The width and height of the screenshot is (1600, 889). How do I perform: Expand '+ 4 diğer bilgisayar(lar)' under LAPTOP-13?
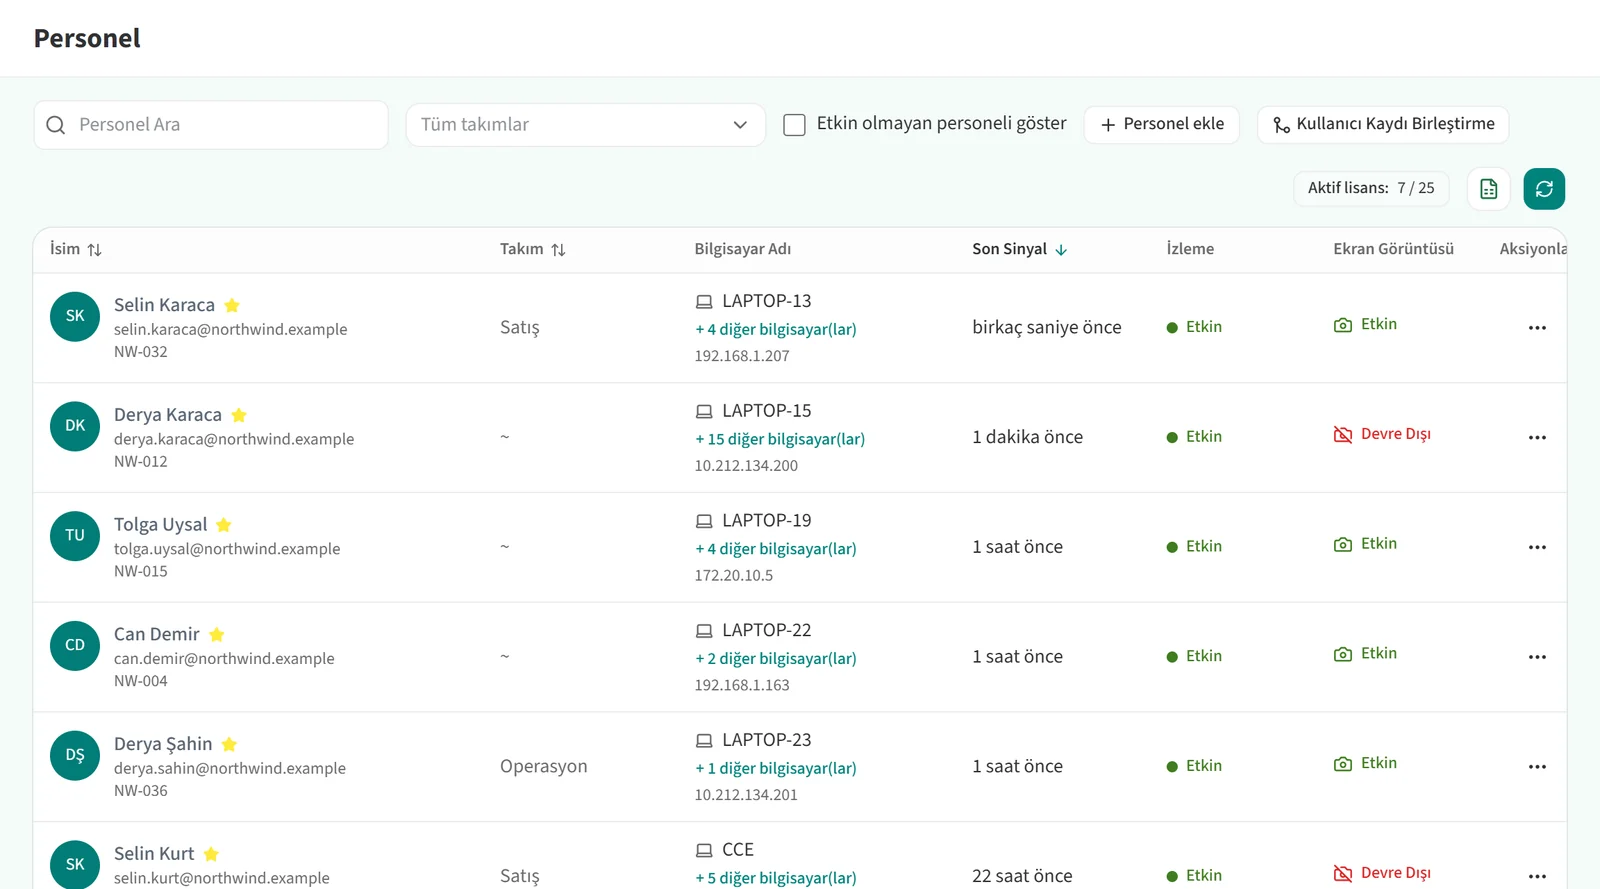pyautogui.click(x=776, y=329)
